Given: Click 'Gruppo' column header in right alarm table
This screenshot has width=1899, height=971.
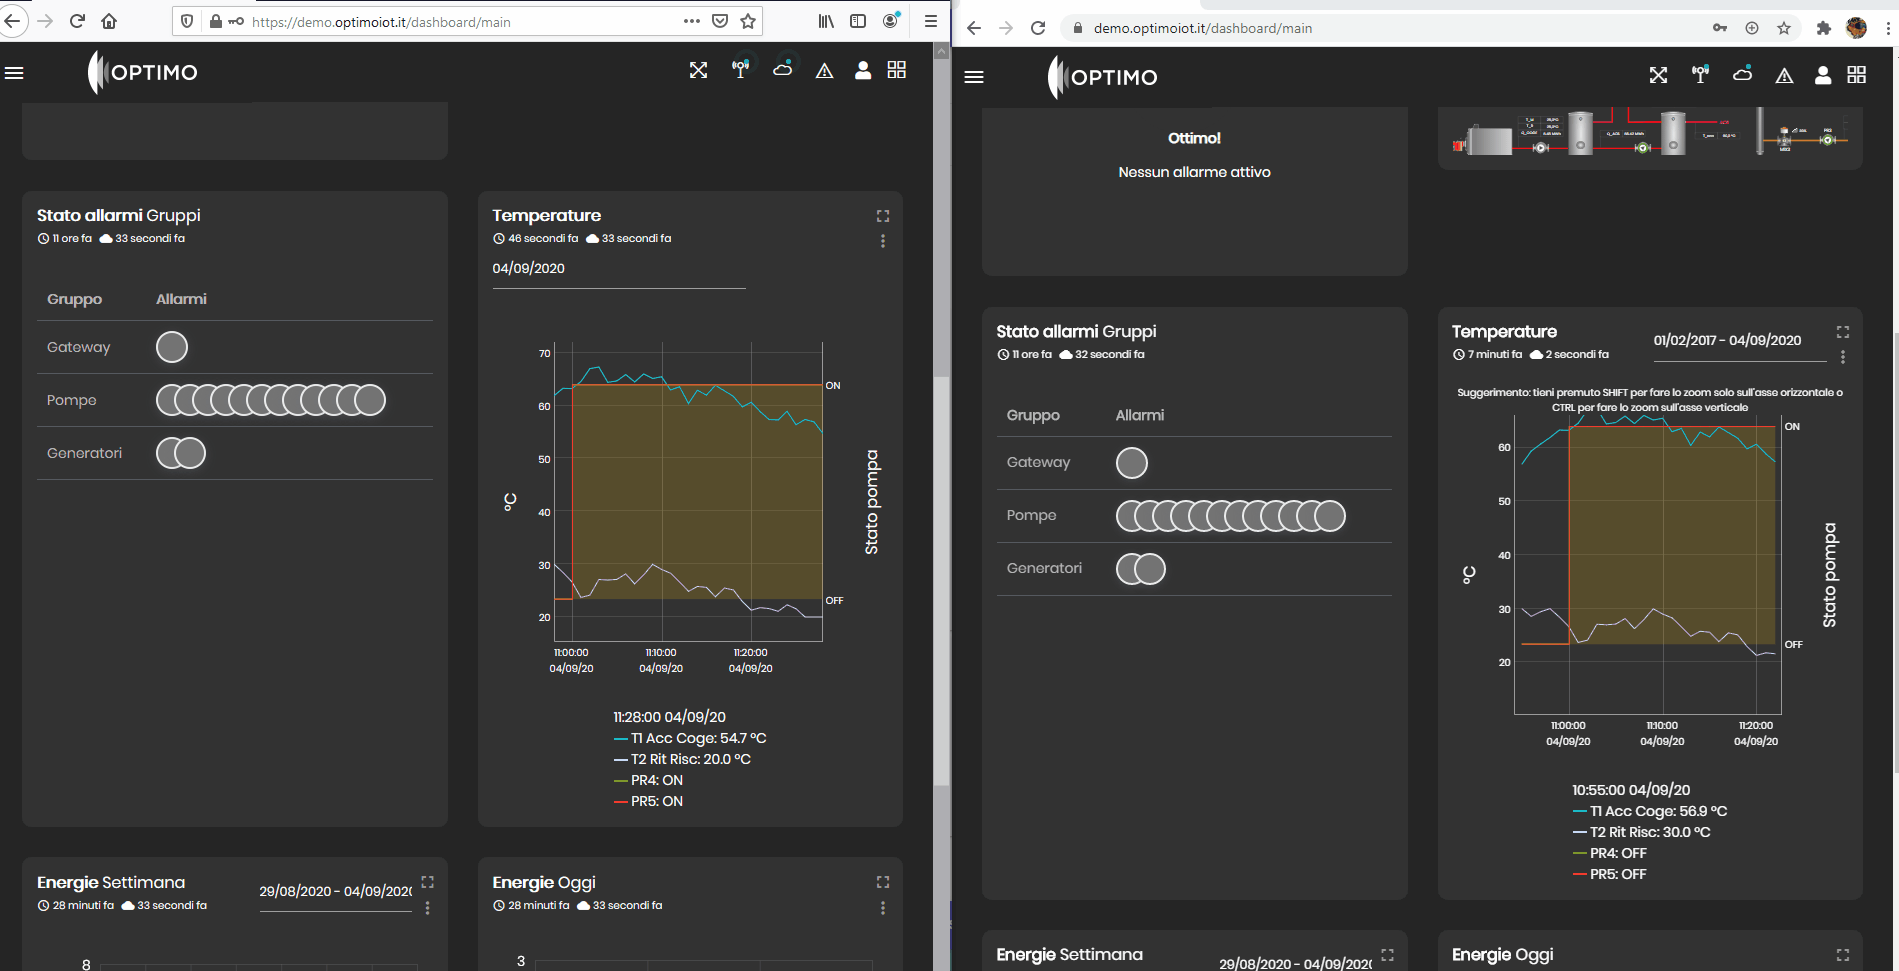Looking at the screenshot, I should 1033,415.
